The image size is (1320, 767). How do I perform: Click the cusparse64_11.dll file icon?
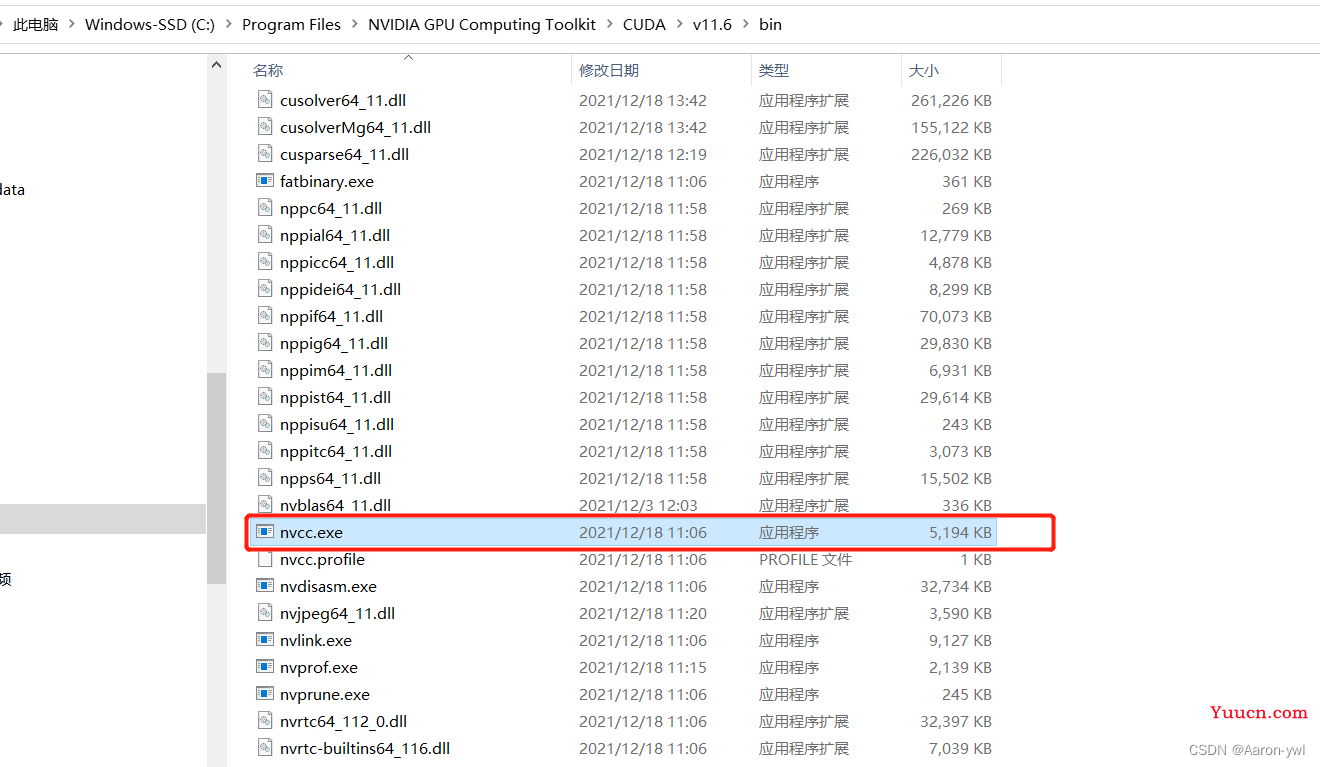pyautogui.click(x=265, y=154)
